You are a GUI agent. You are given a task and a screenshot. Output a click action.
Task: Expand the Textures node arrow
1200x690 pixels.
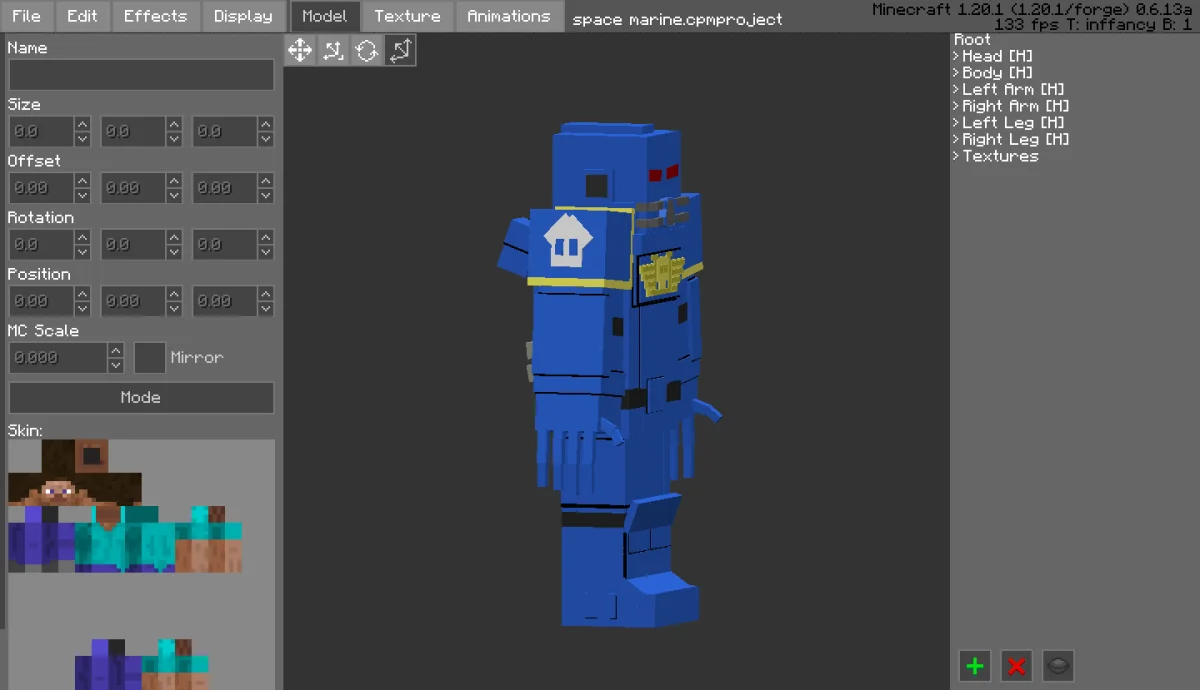[956, 156]
